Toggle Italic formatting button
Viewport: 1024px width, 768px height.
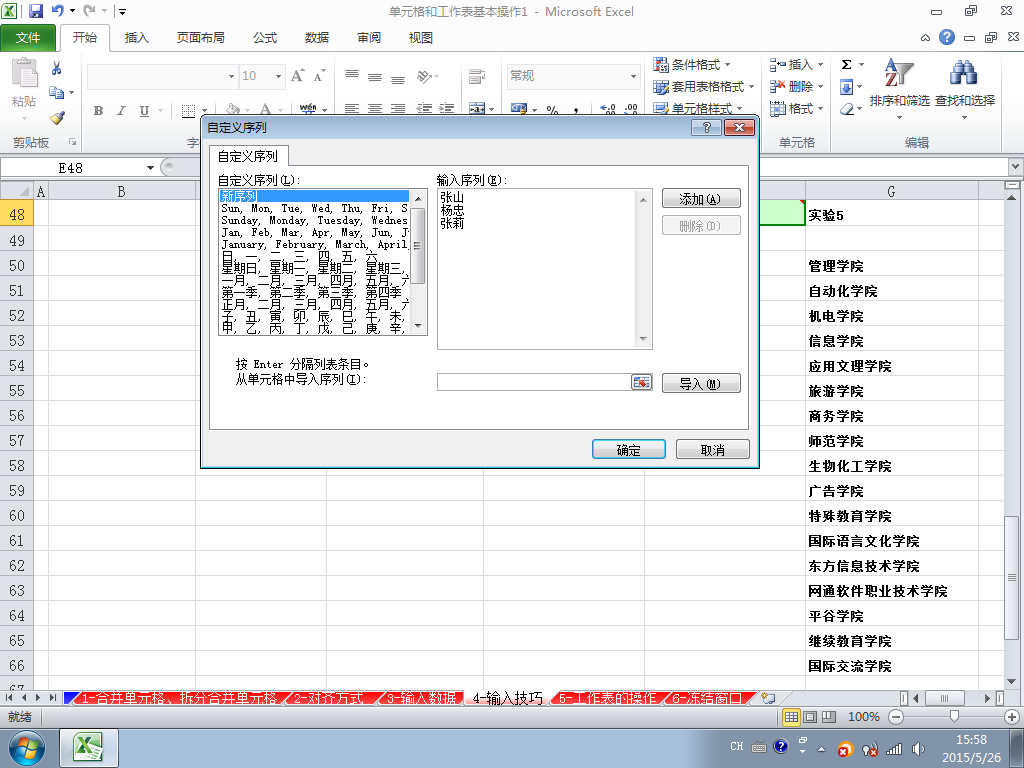[x=121, y=110]
